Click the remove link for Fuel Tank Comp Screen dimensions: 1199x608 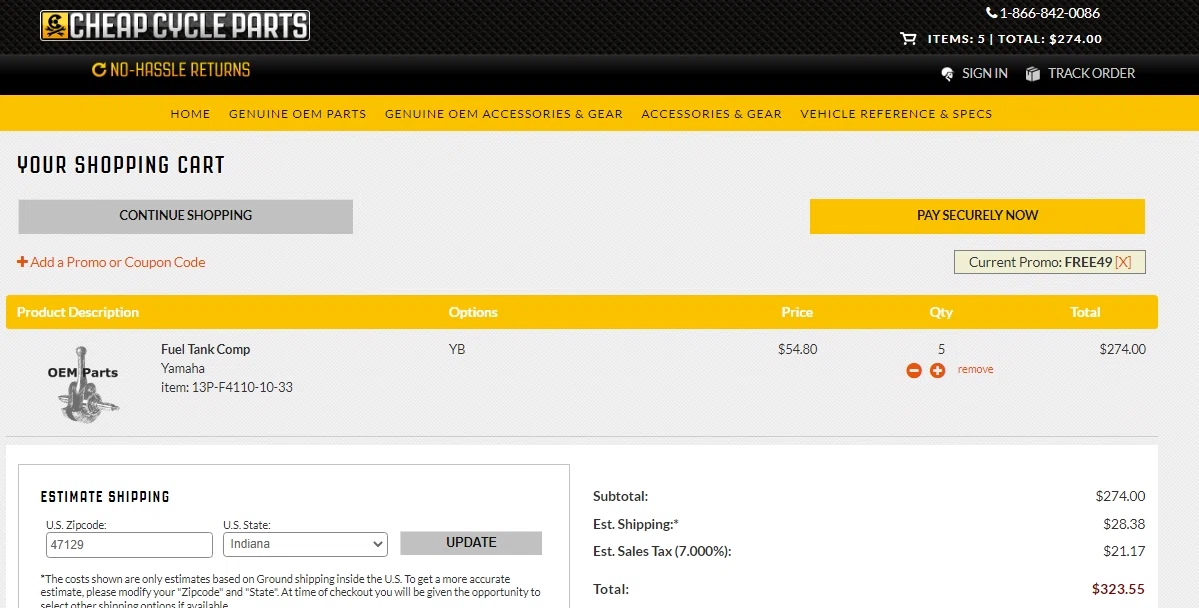975,369
